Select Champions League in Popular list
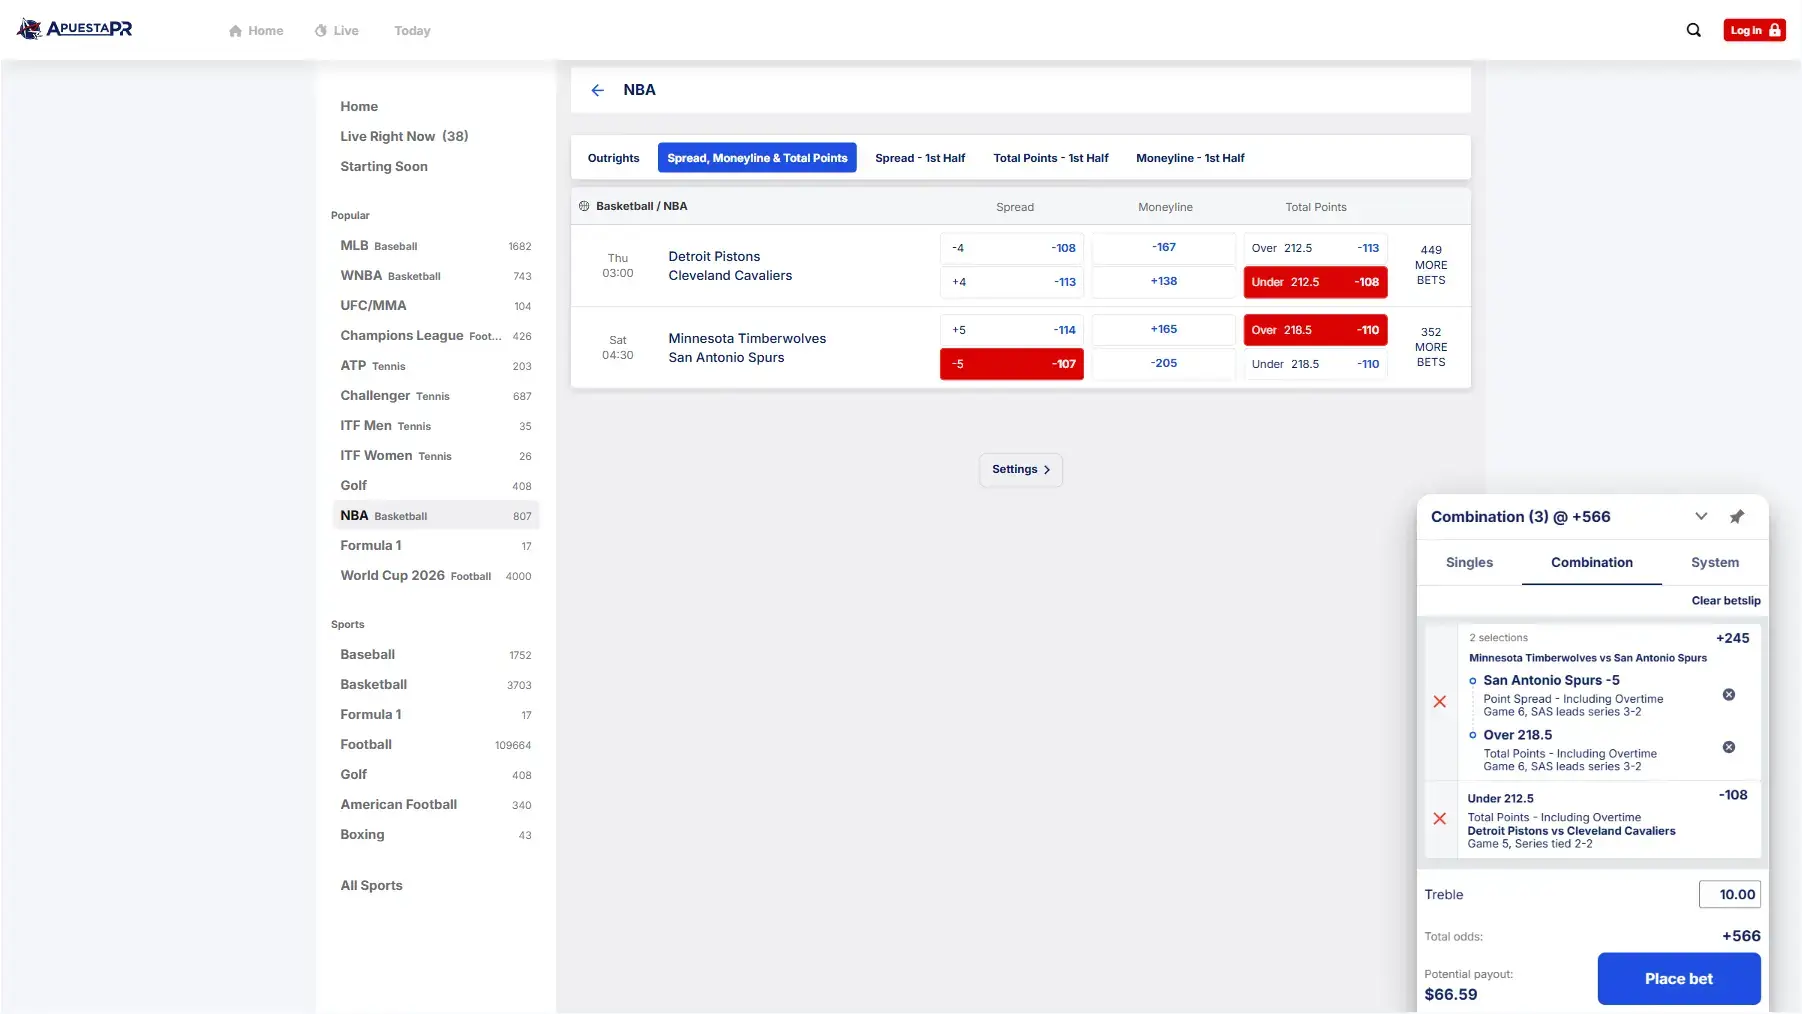 pos(436,336)
